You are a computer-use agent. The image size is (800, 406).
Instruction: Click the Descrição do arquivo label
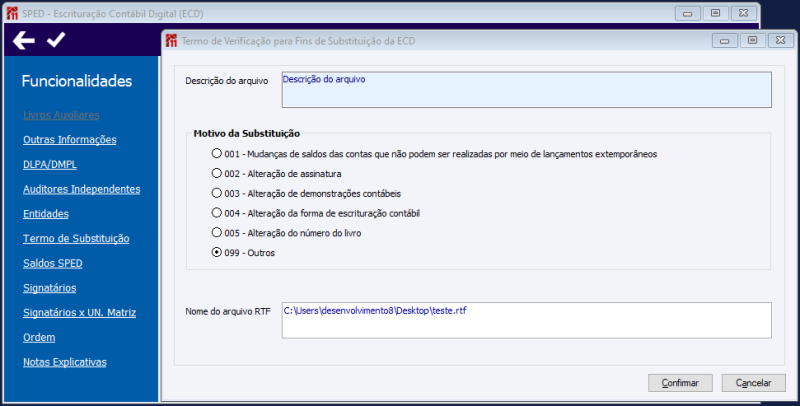(227, 81)
